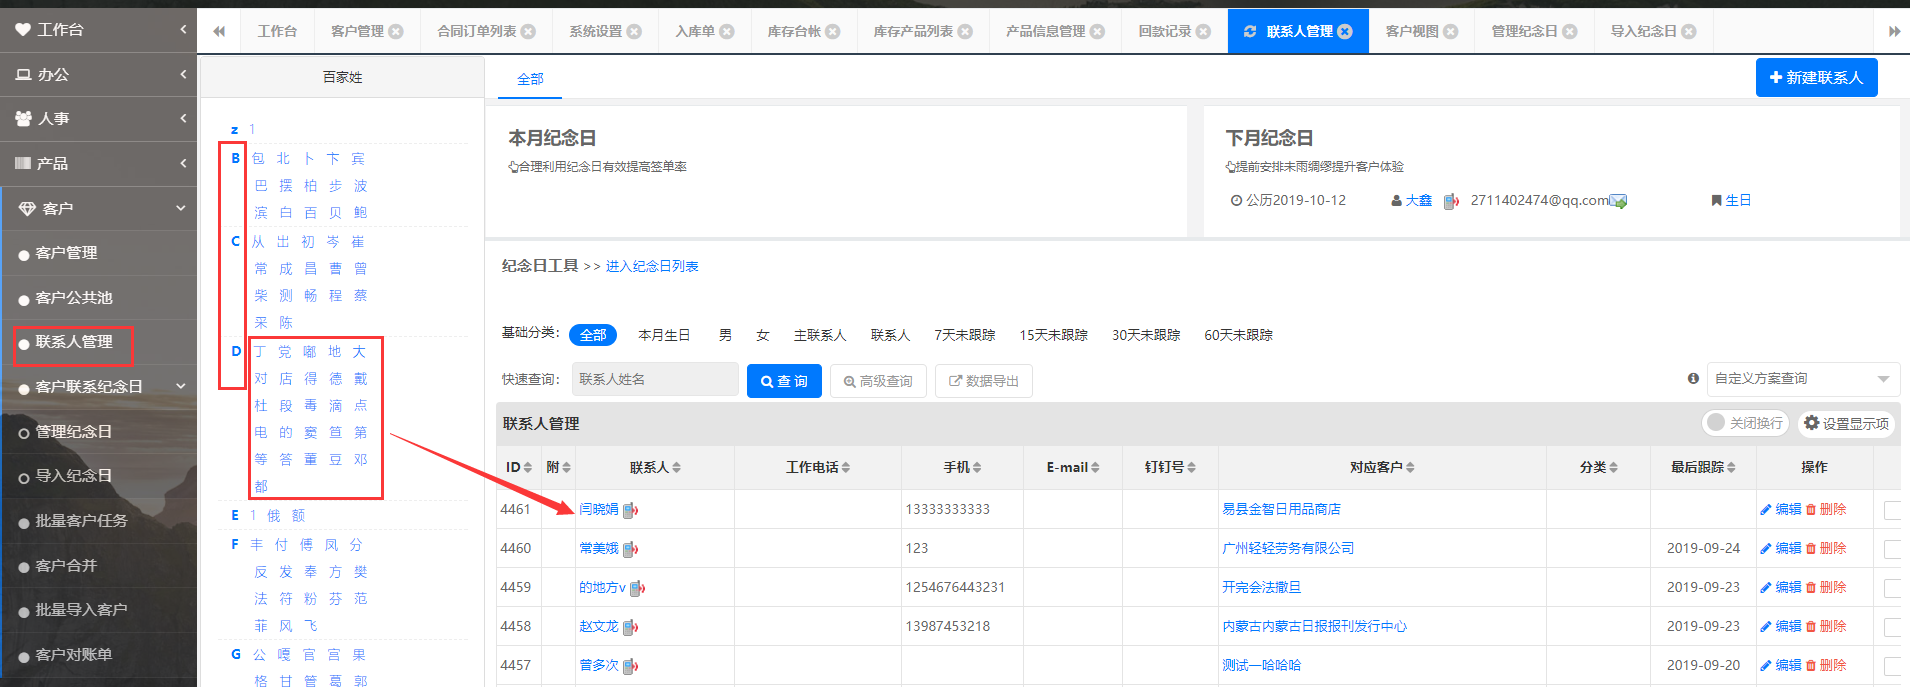Click the gear 设置显示项 button
Image resolution: width=1910 pixels, height=687 pixels.
pos(1846,423)
